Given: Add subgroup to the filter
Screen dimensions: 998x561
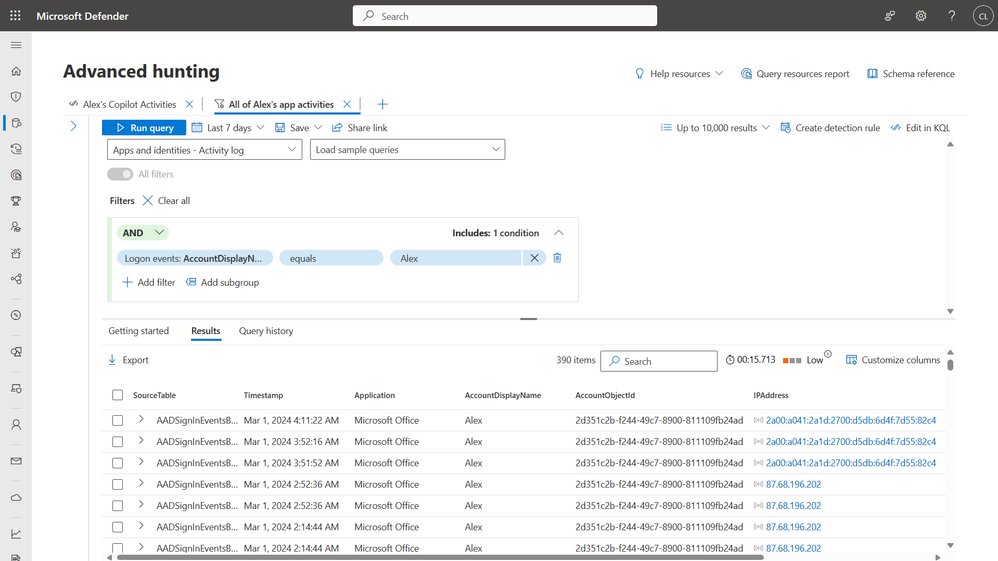Looking at the screenshot, I should point(222,282).
